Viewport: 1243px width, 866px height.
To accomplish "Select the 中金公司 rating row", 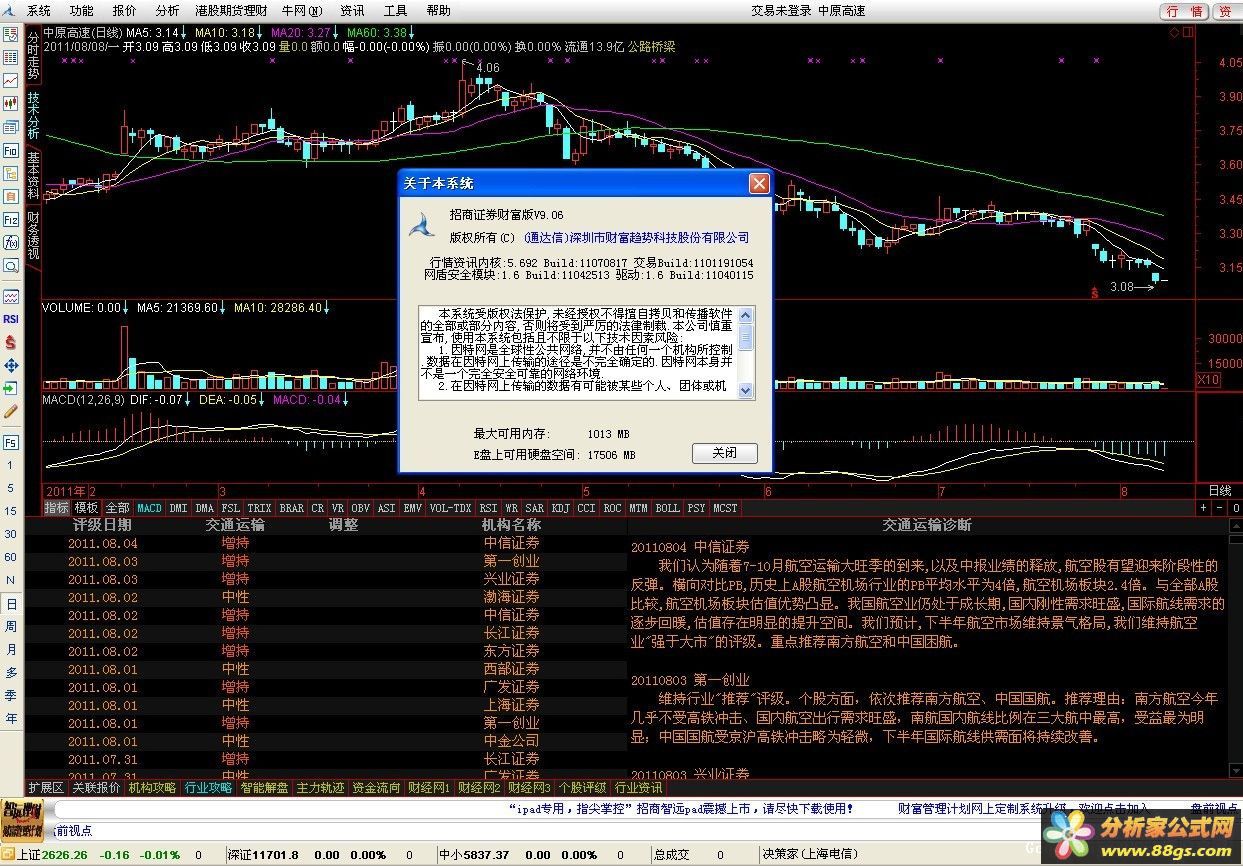I will tap(325, 741).
